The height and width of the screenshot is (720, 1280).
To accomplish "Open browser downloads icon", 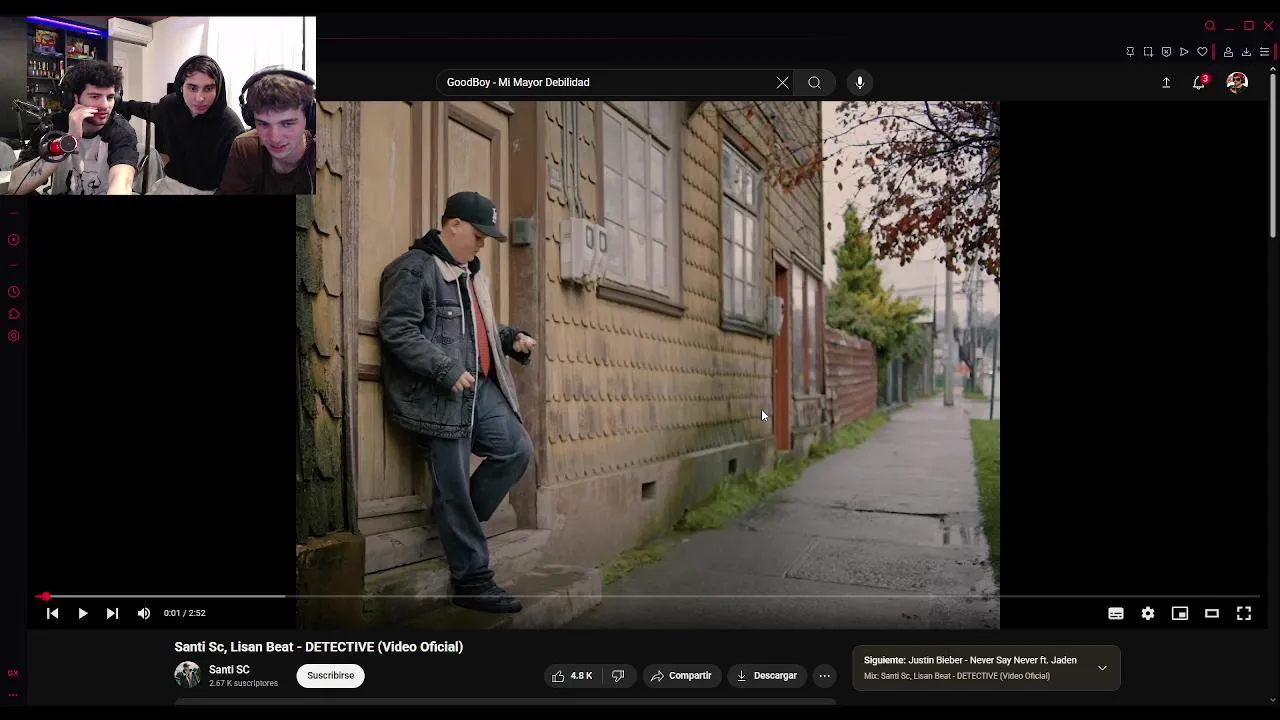I will (x=1246, y=52).
